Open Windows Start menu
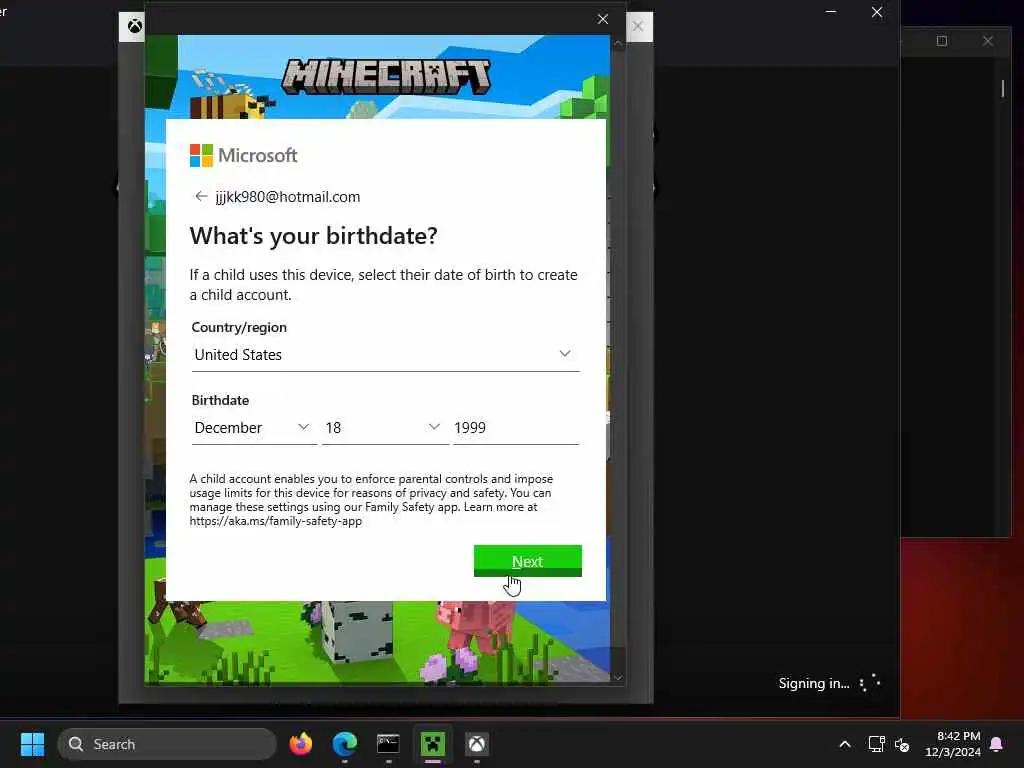 pyautogui.click(x=32, y=744)
